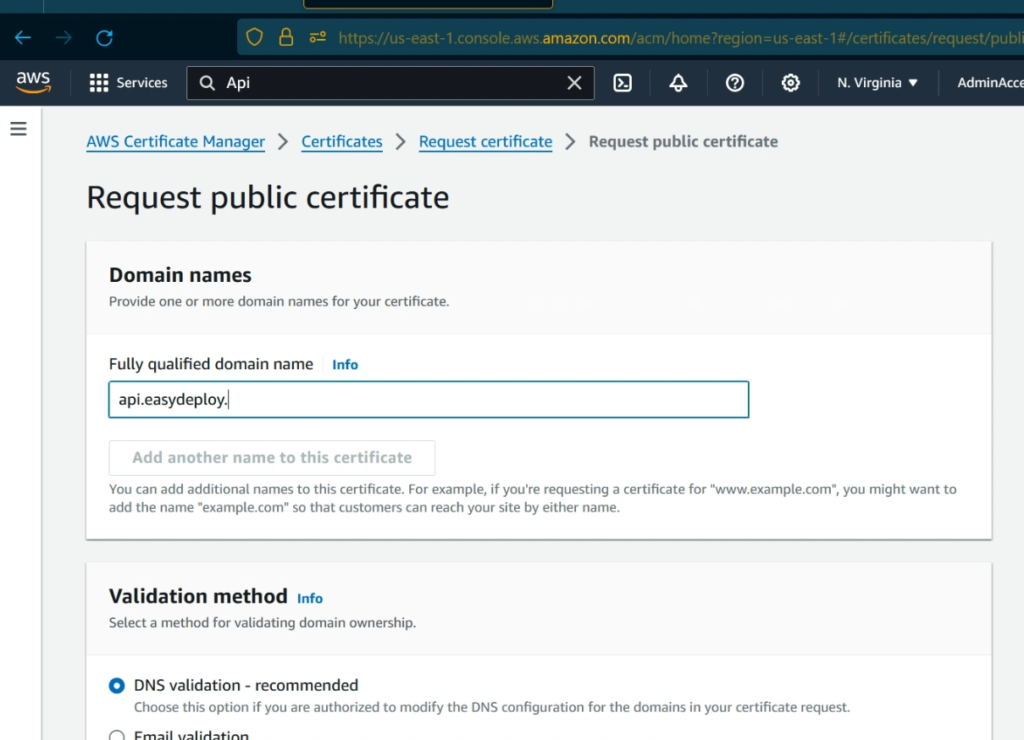Click inside the domain name input field

(x=428, y=399)
